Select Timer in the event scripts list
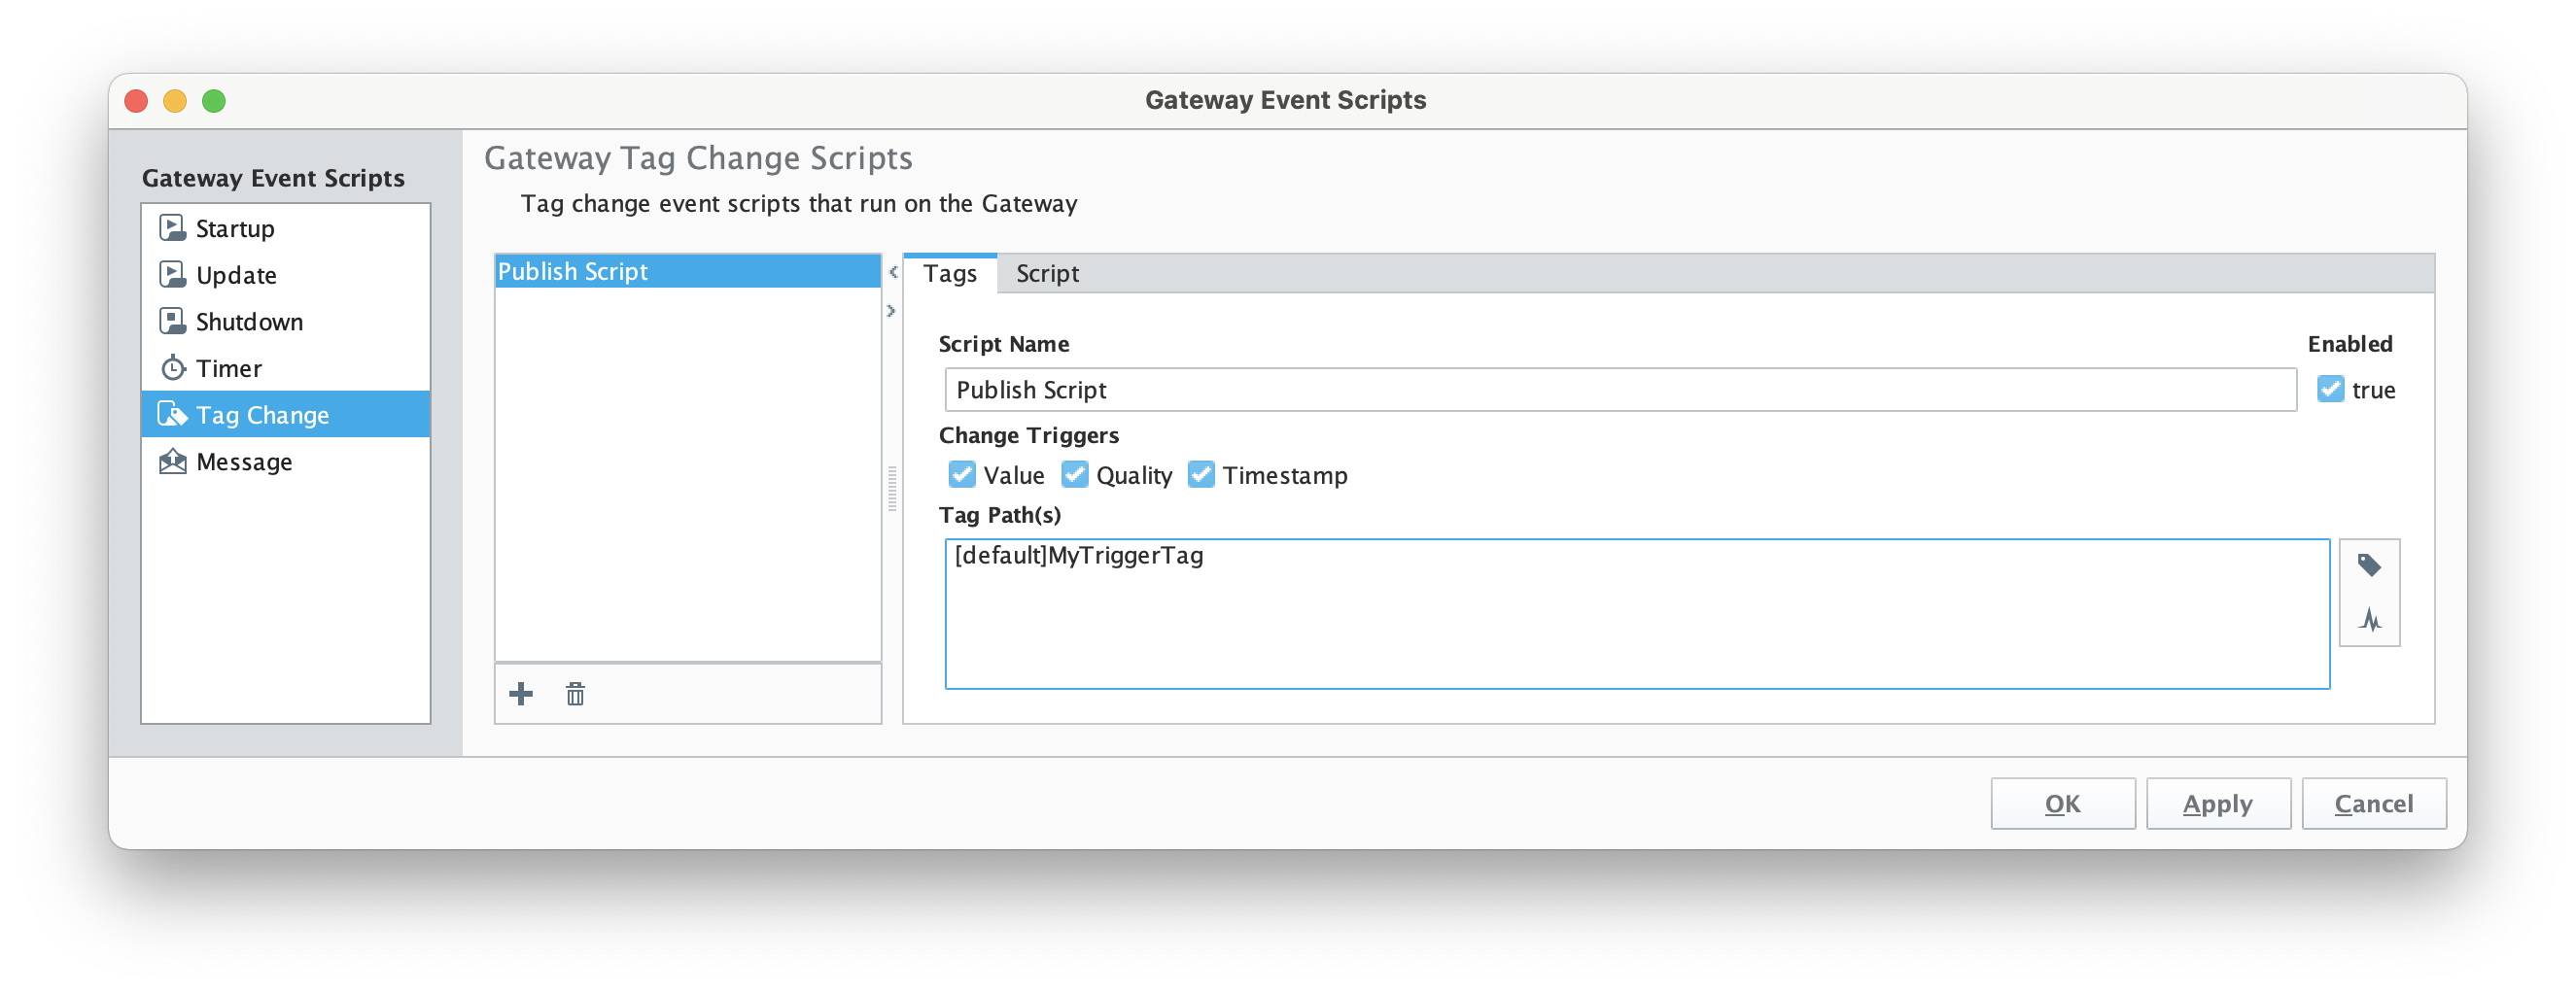 point(286,368)
